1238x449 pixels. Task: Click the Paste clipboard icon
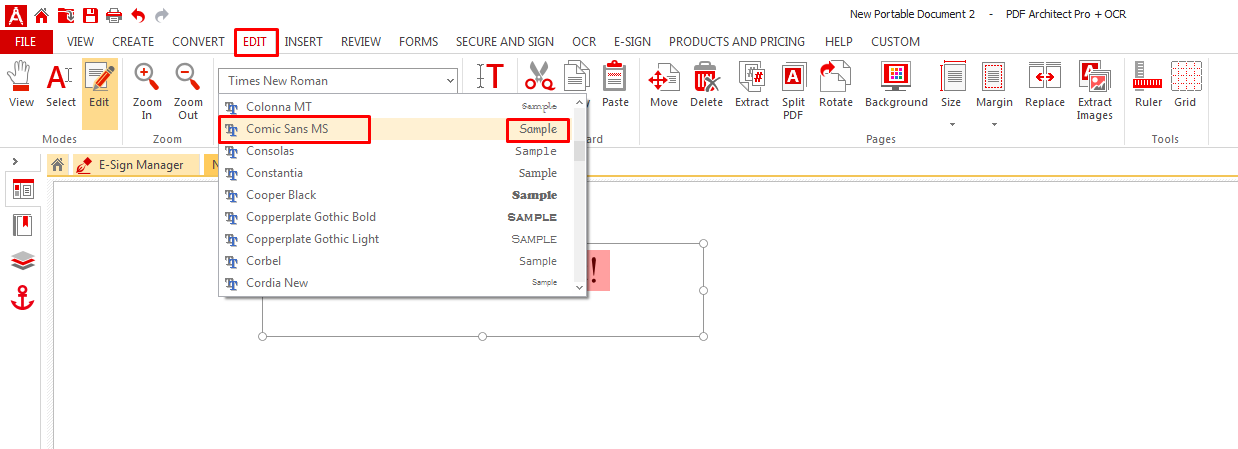coord(616,86)
